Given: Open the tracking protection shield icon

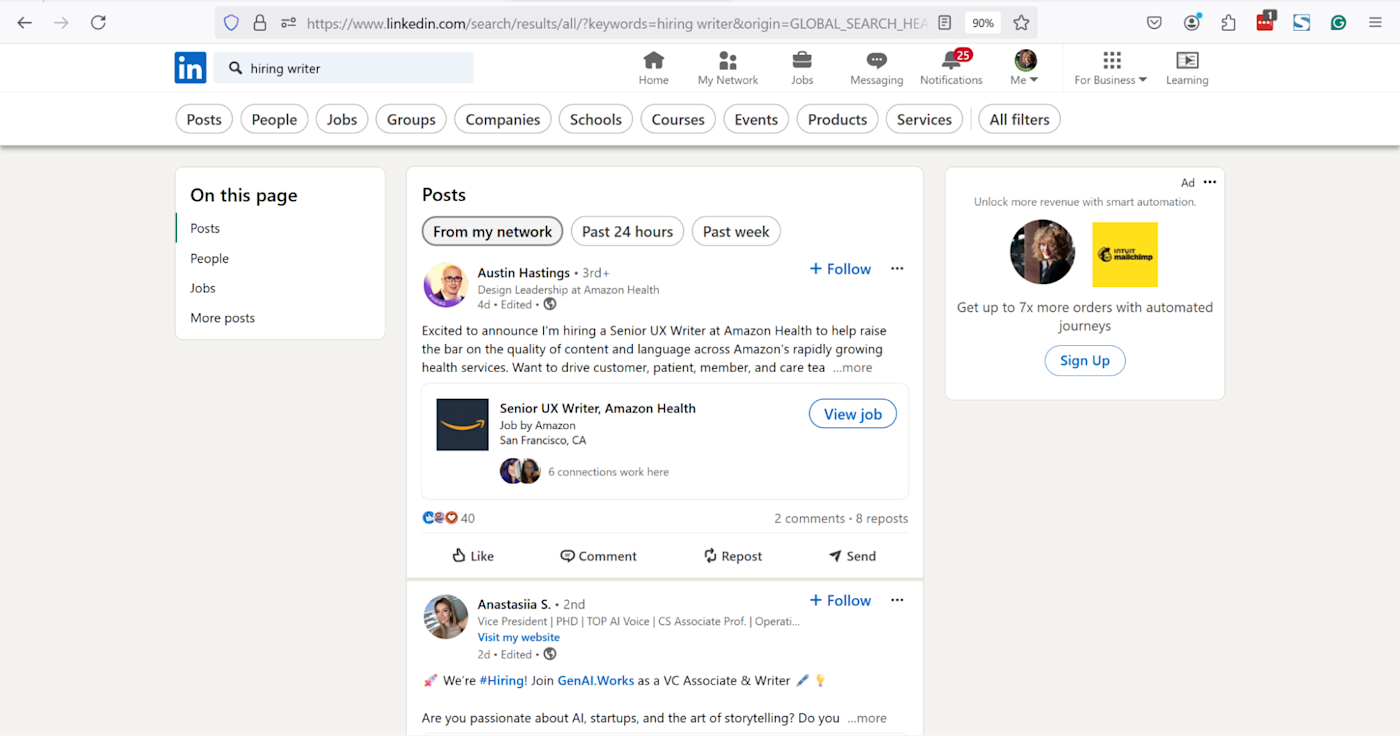Looking at the screenshot, I should (231, 22).
